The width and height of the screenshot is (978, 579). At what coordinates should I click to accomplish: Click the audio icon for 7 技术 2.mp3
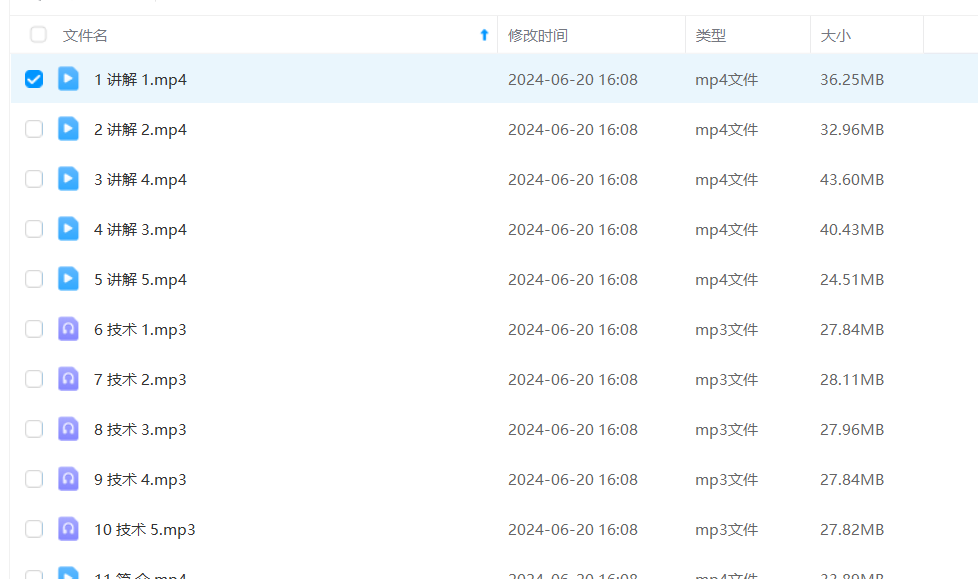[x=68, y=379]
